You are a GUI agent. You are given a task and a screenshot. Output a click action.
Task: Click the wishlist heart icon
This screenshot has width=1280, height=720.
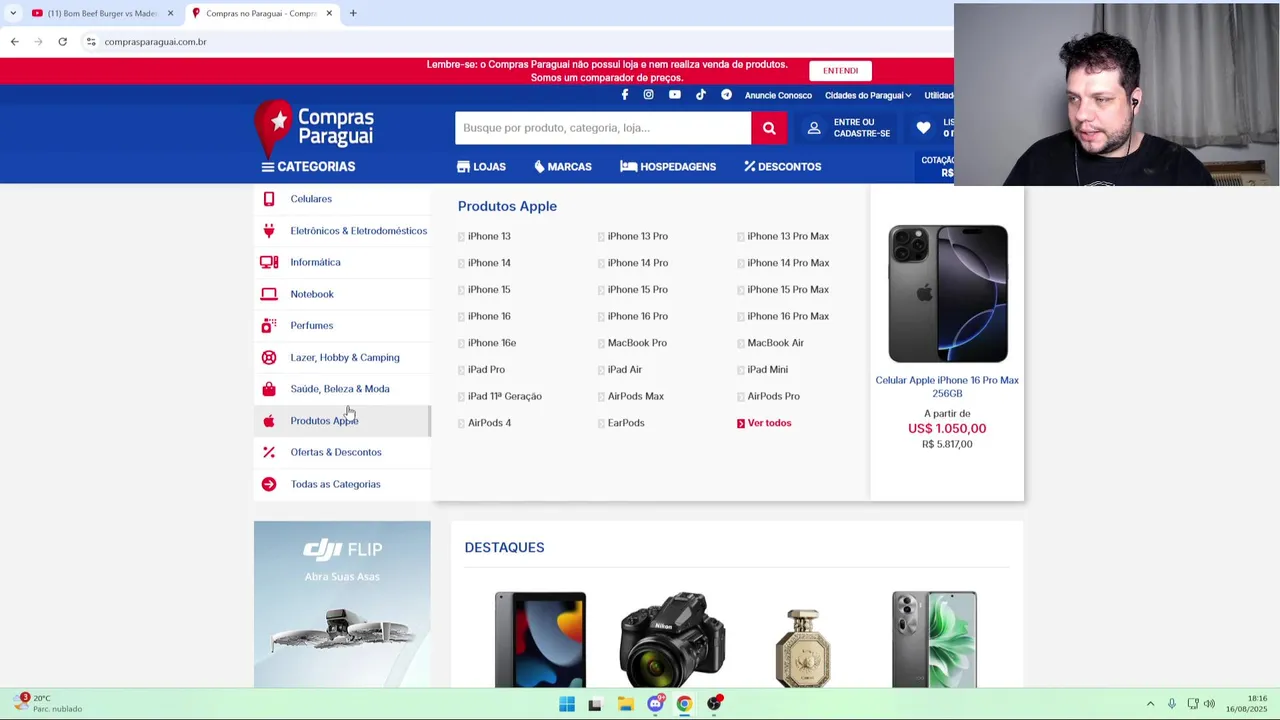[x=923, y=128]
